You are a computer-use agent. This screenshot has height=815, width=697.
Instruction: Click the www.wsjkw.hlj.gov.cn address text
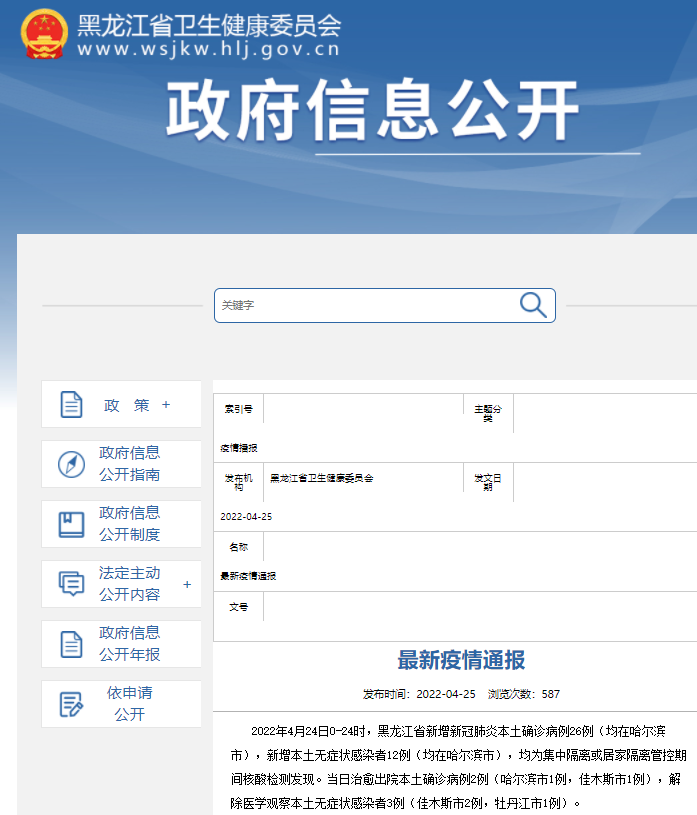pyautogui.click(x=208, y=48)
